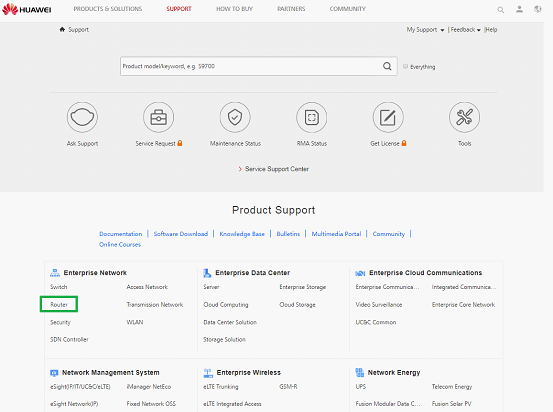The width and height of the screenshot is (553, 412).
Task: Open Community link under Product Support
Action: click(389, 234)
